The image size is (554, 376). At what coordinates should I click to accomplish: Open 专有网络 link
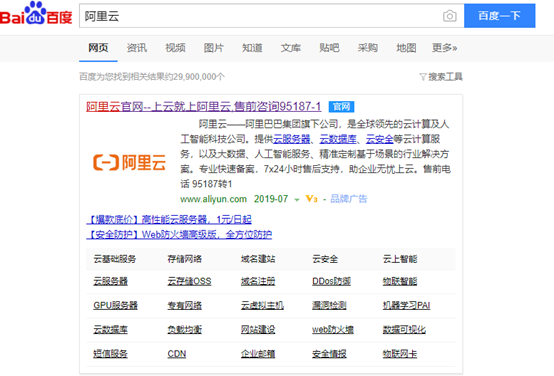point(184,305)
